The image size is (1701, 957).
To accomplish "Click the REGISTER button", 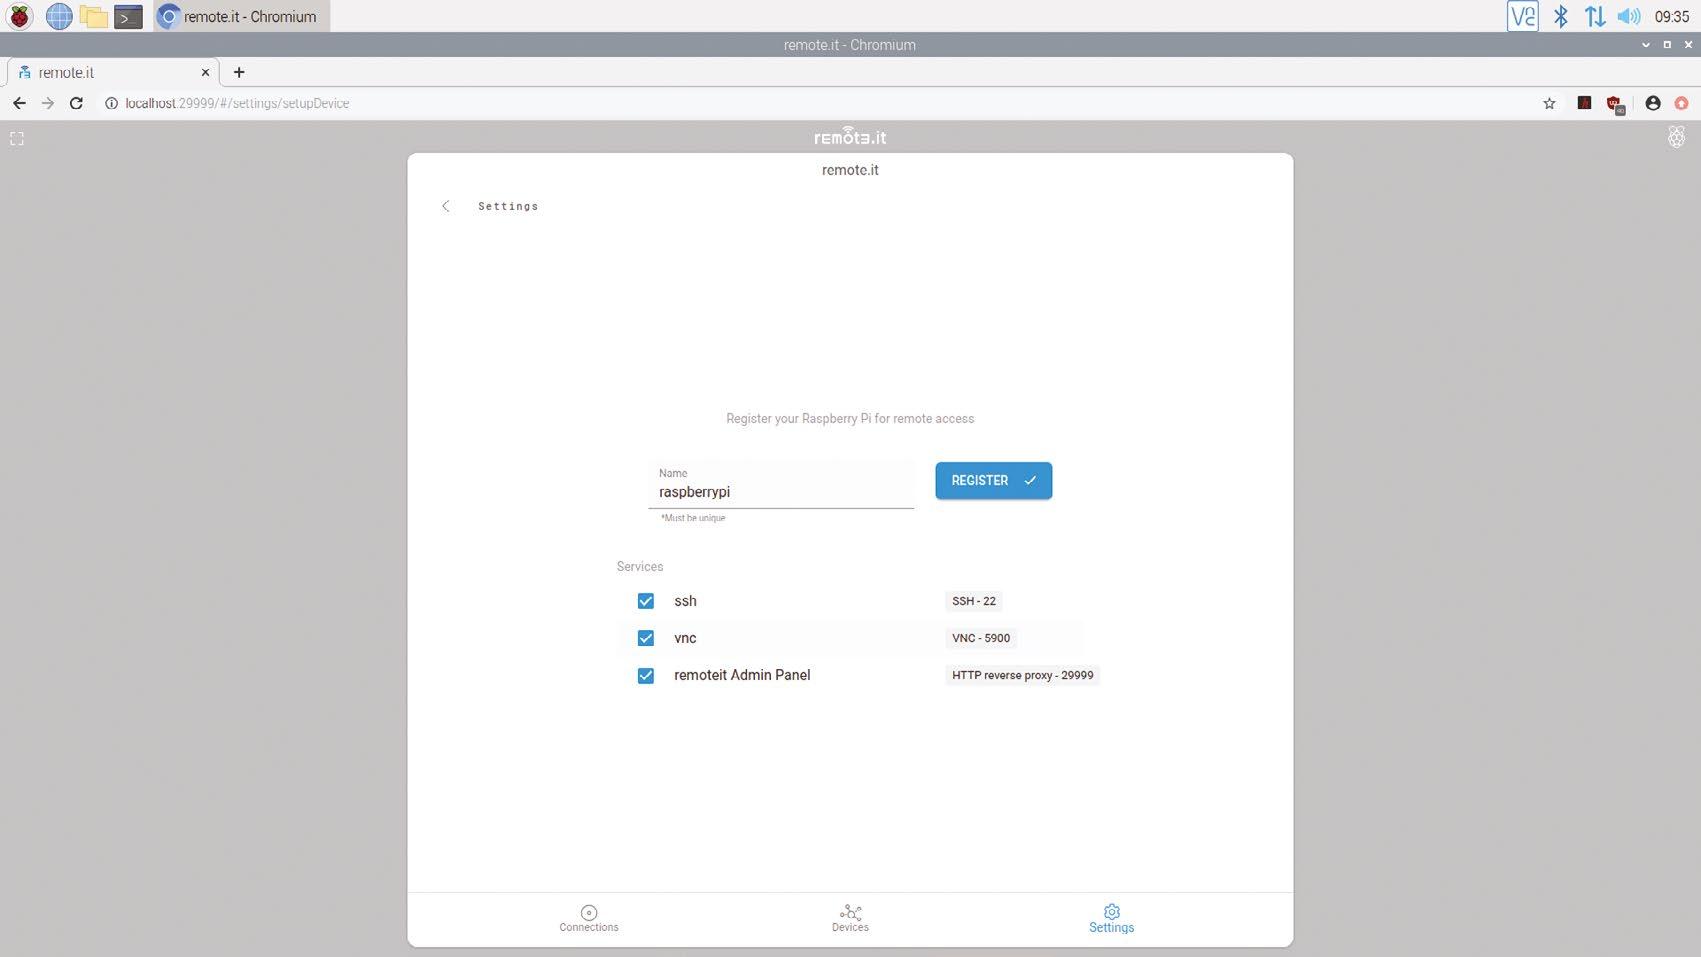I will [x=993, y=480].
